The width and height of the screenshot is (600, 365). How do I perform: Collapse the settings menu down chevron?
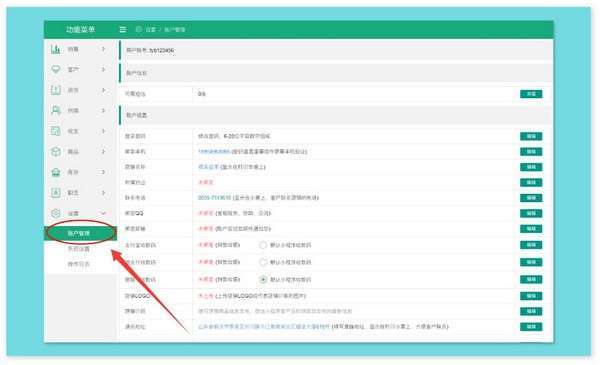point(103,213)
